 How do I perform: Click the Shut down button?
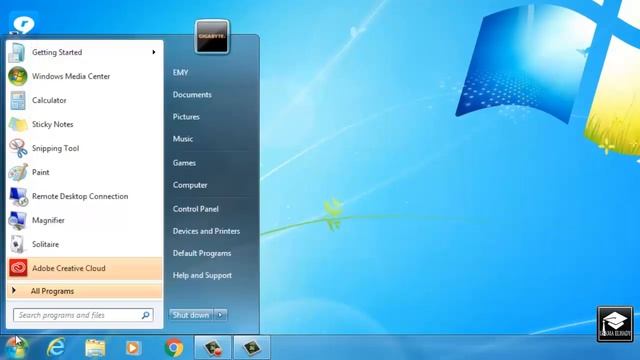(x=191, y=315)
